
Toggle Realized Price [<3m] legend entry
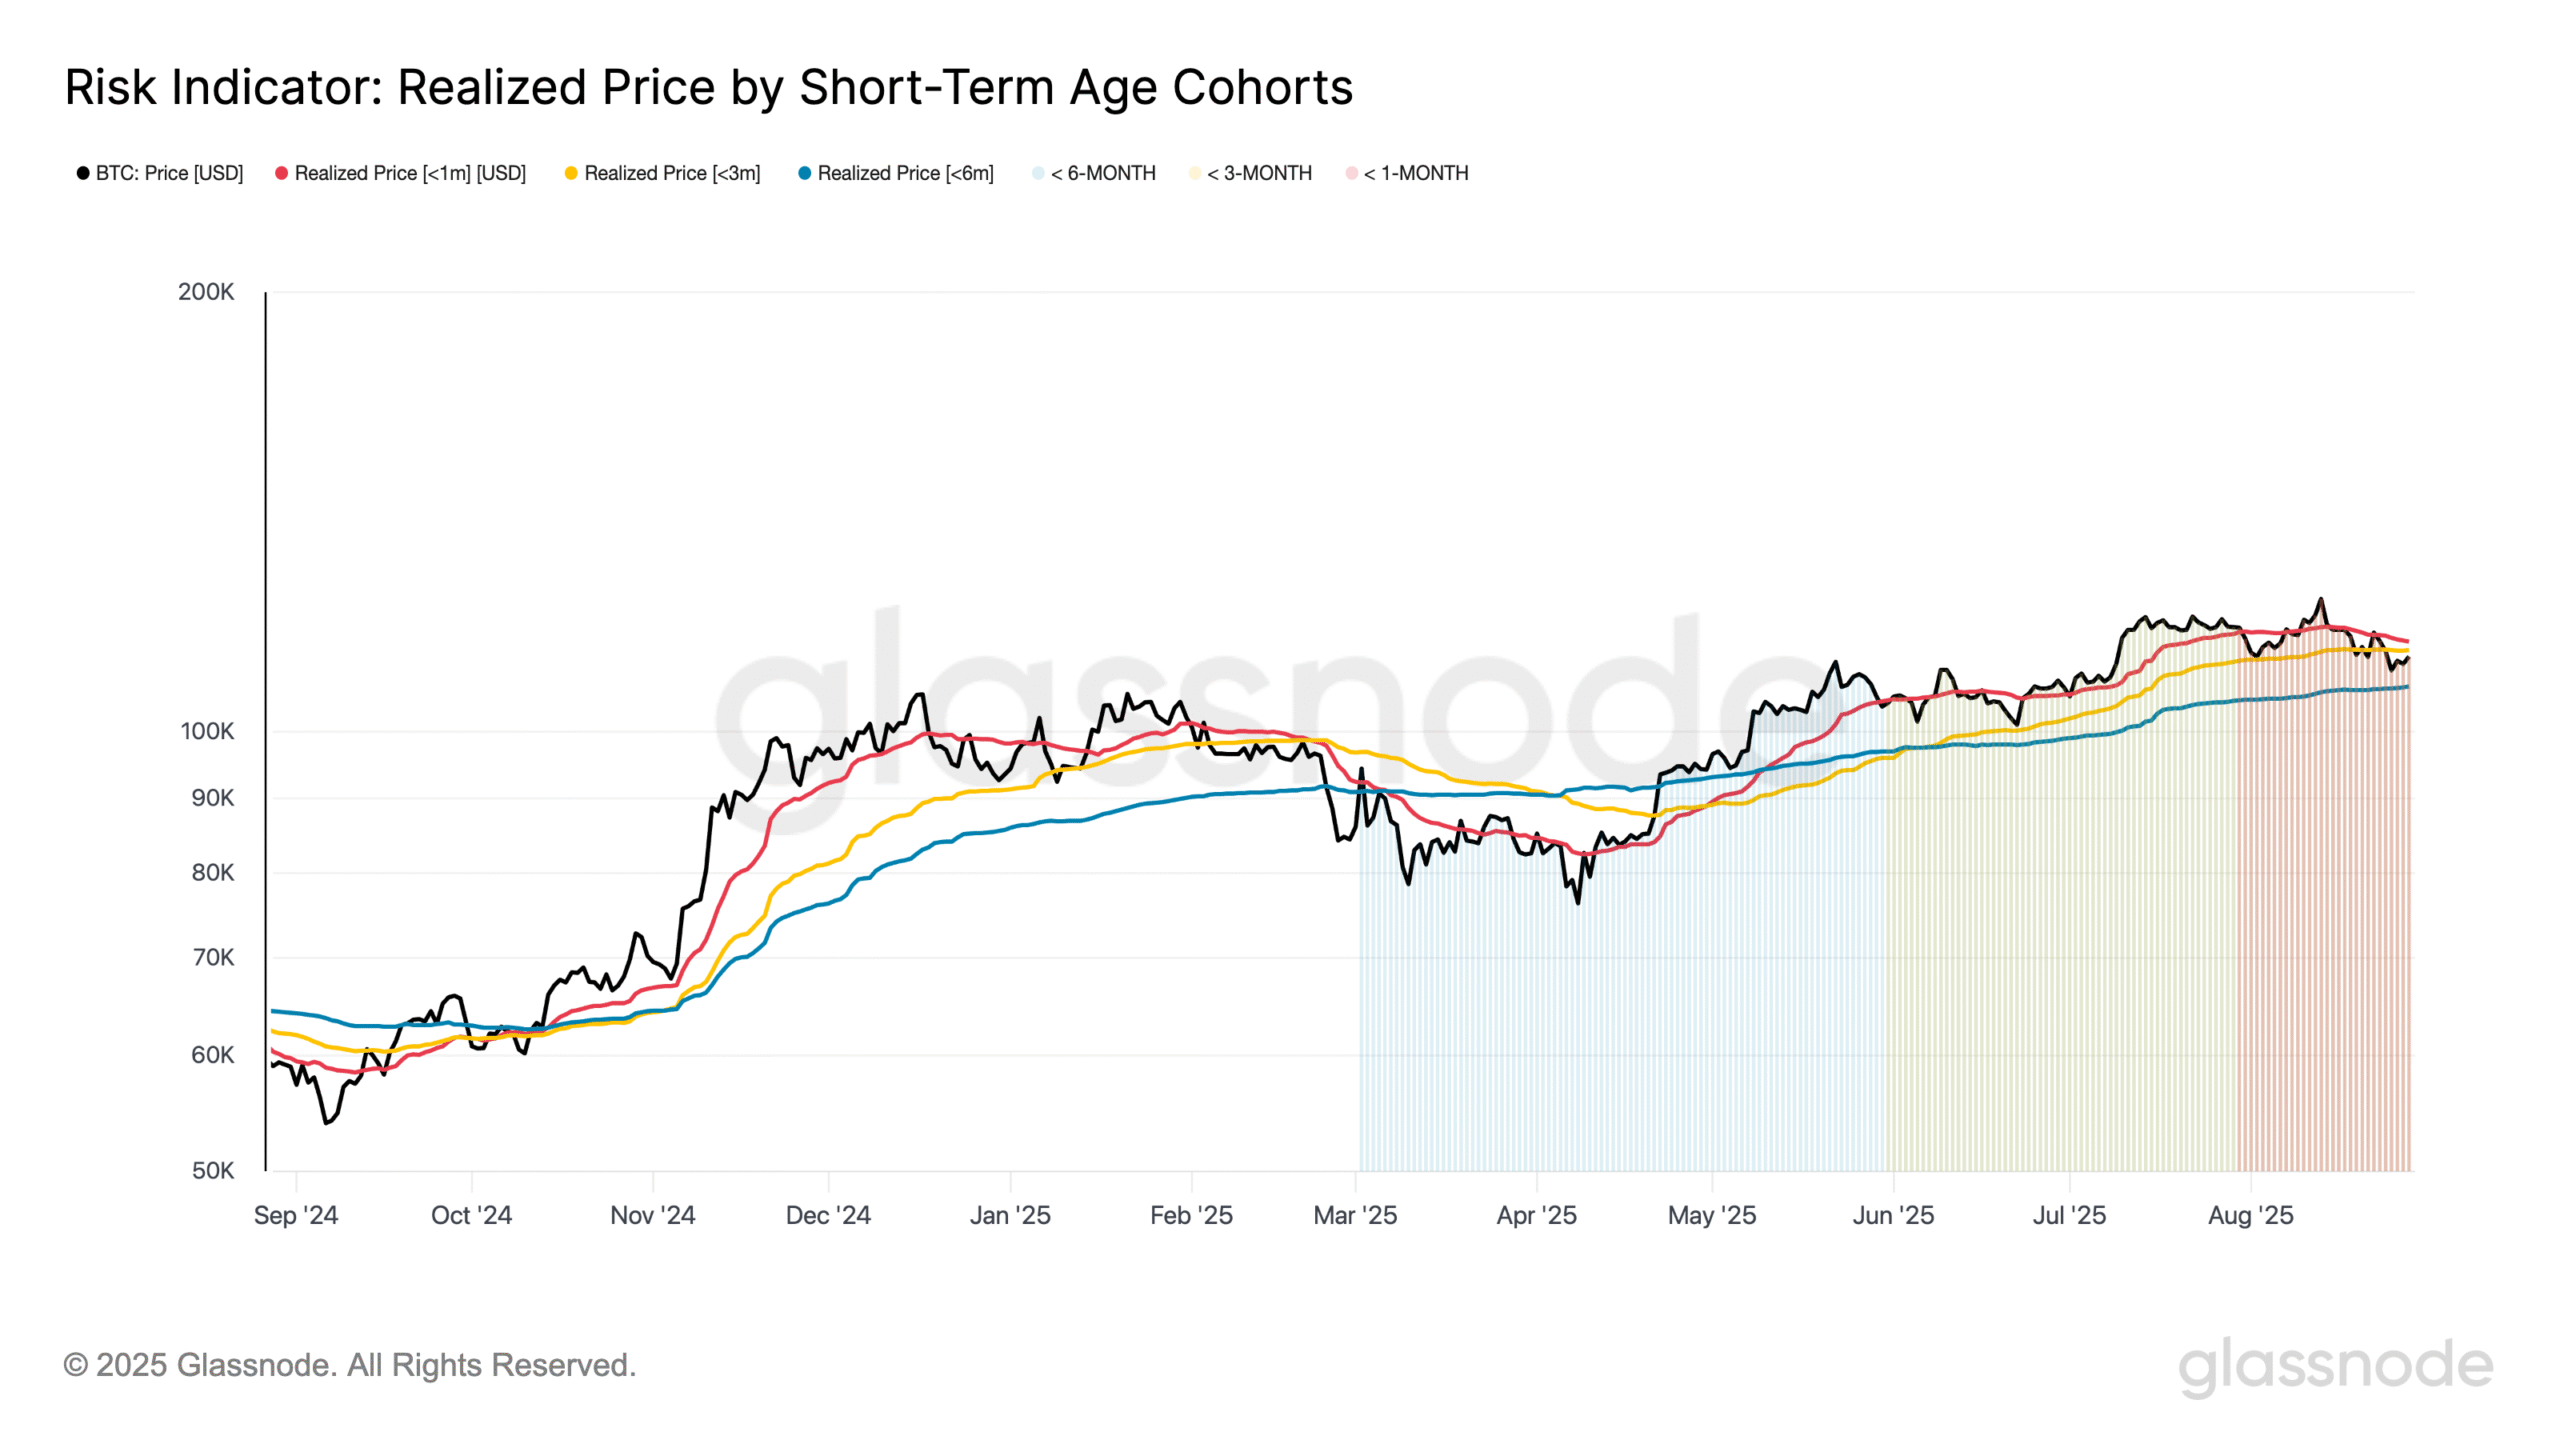click(x=663, y=173)
